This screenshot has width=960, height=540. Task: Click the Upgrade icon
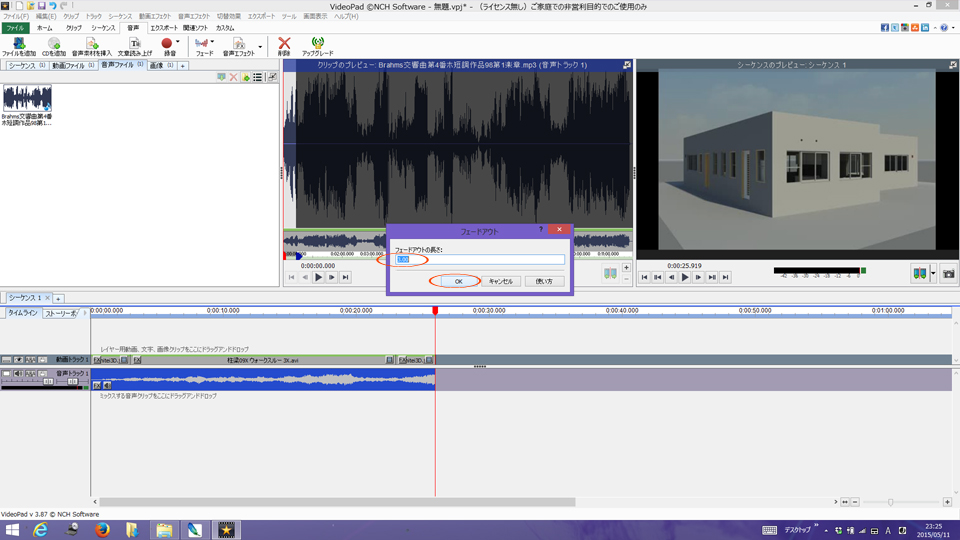point(317,43)
